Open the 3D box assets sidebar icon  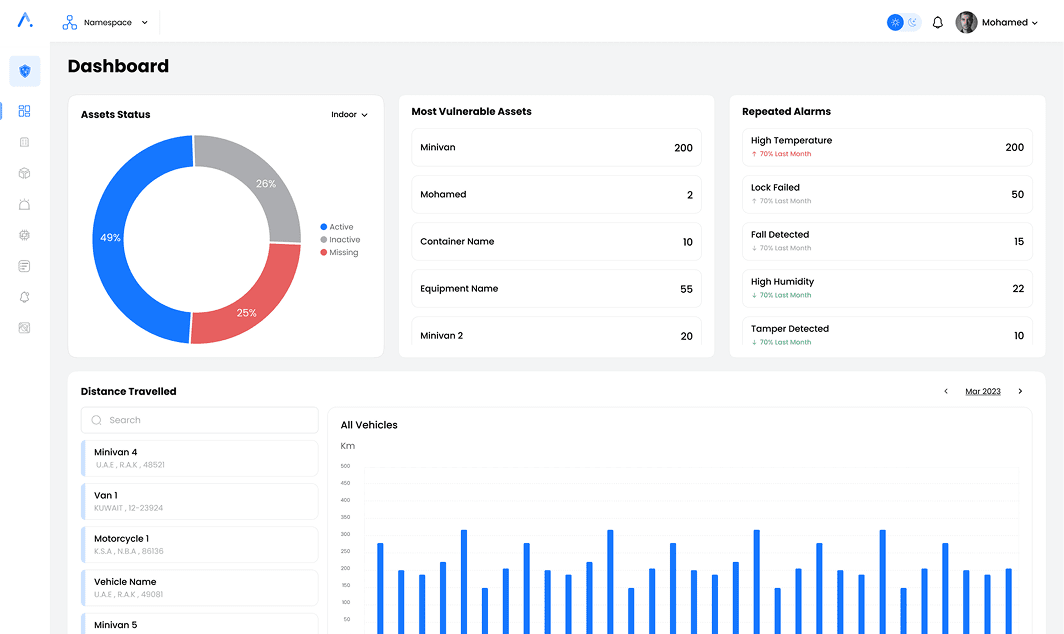click(25, 173)
